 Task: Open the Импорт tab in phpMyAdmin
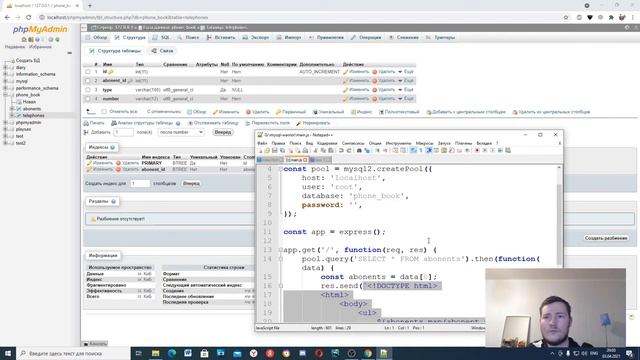click(289, 38)
